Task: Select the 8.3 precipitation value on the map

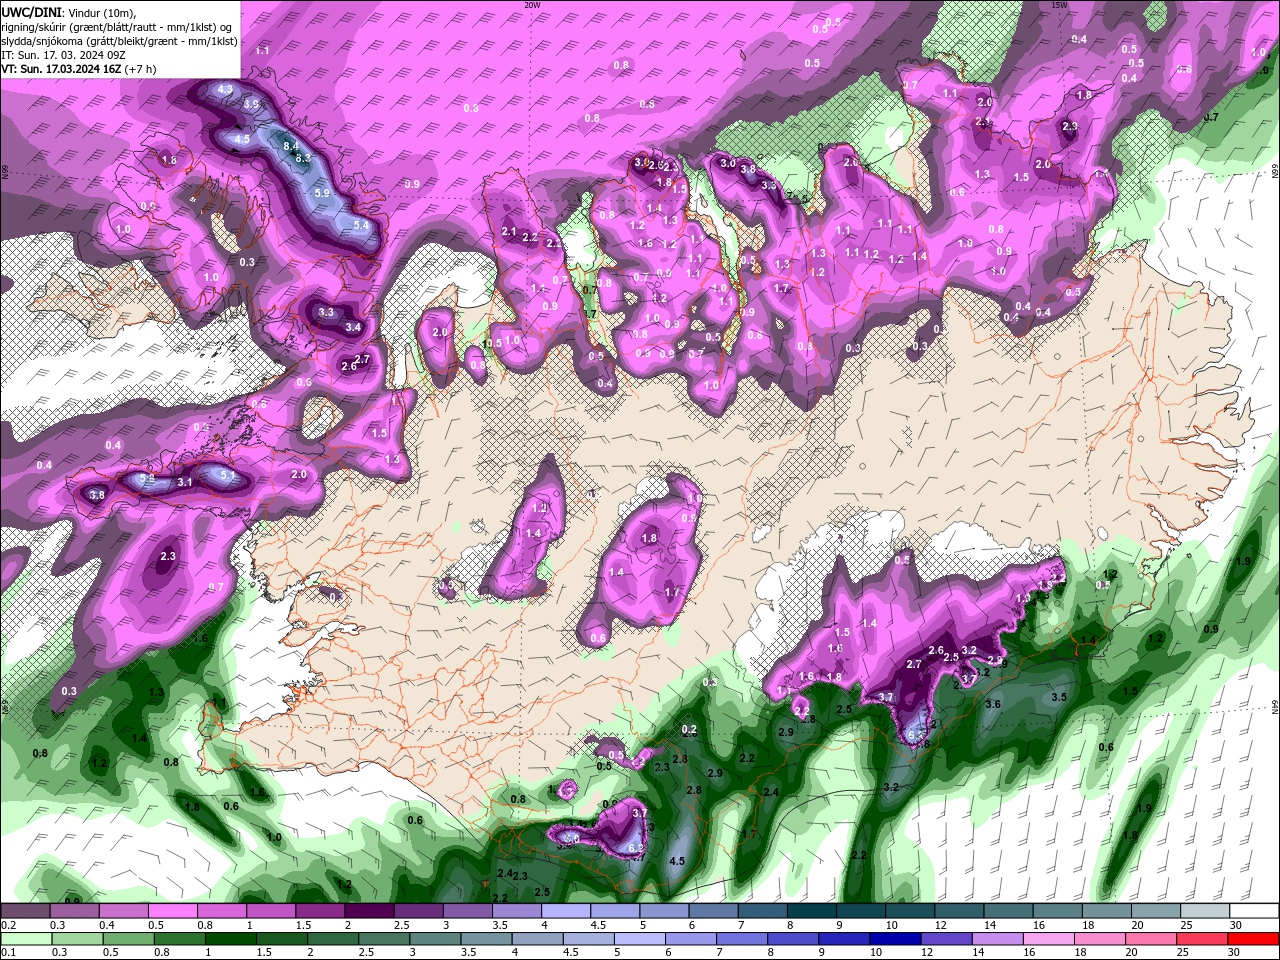Action: [x=303, y=158]
